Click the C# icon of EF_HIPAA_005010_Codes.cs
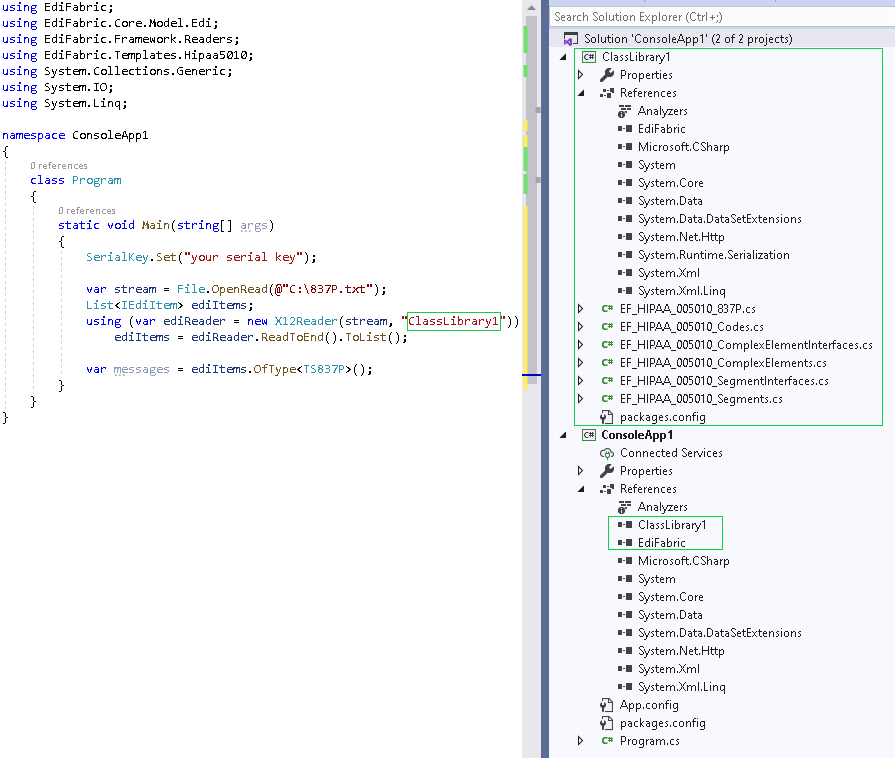The image size is (895, 758). pos(607,326)
